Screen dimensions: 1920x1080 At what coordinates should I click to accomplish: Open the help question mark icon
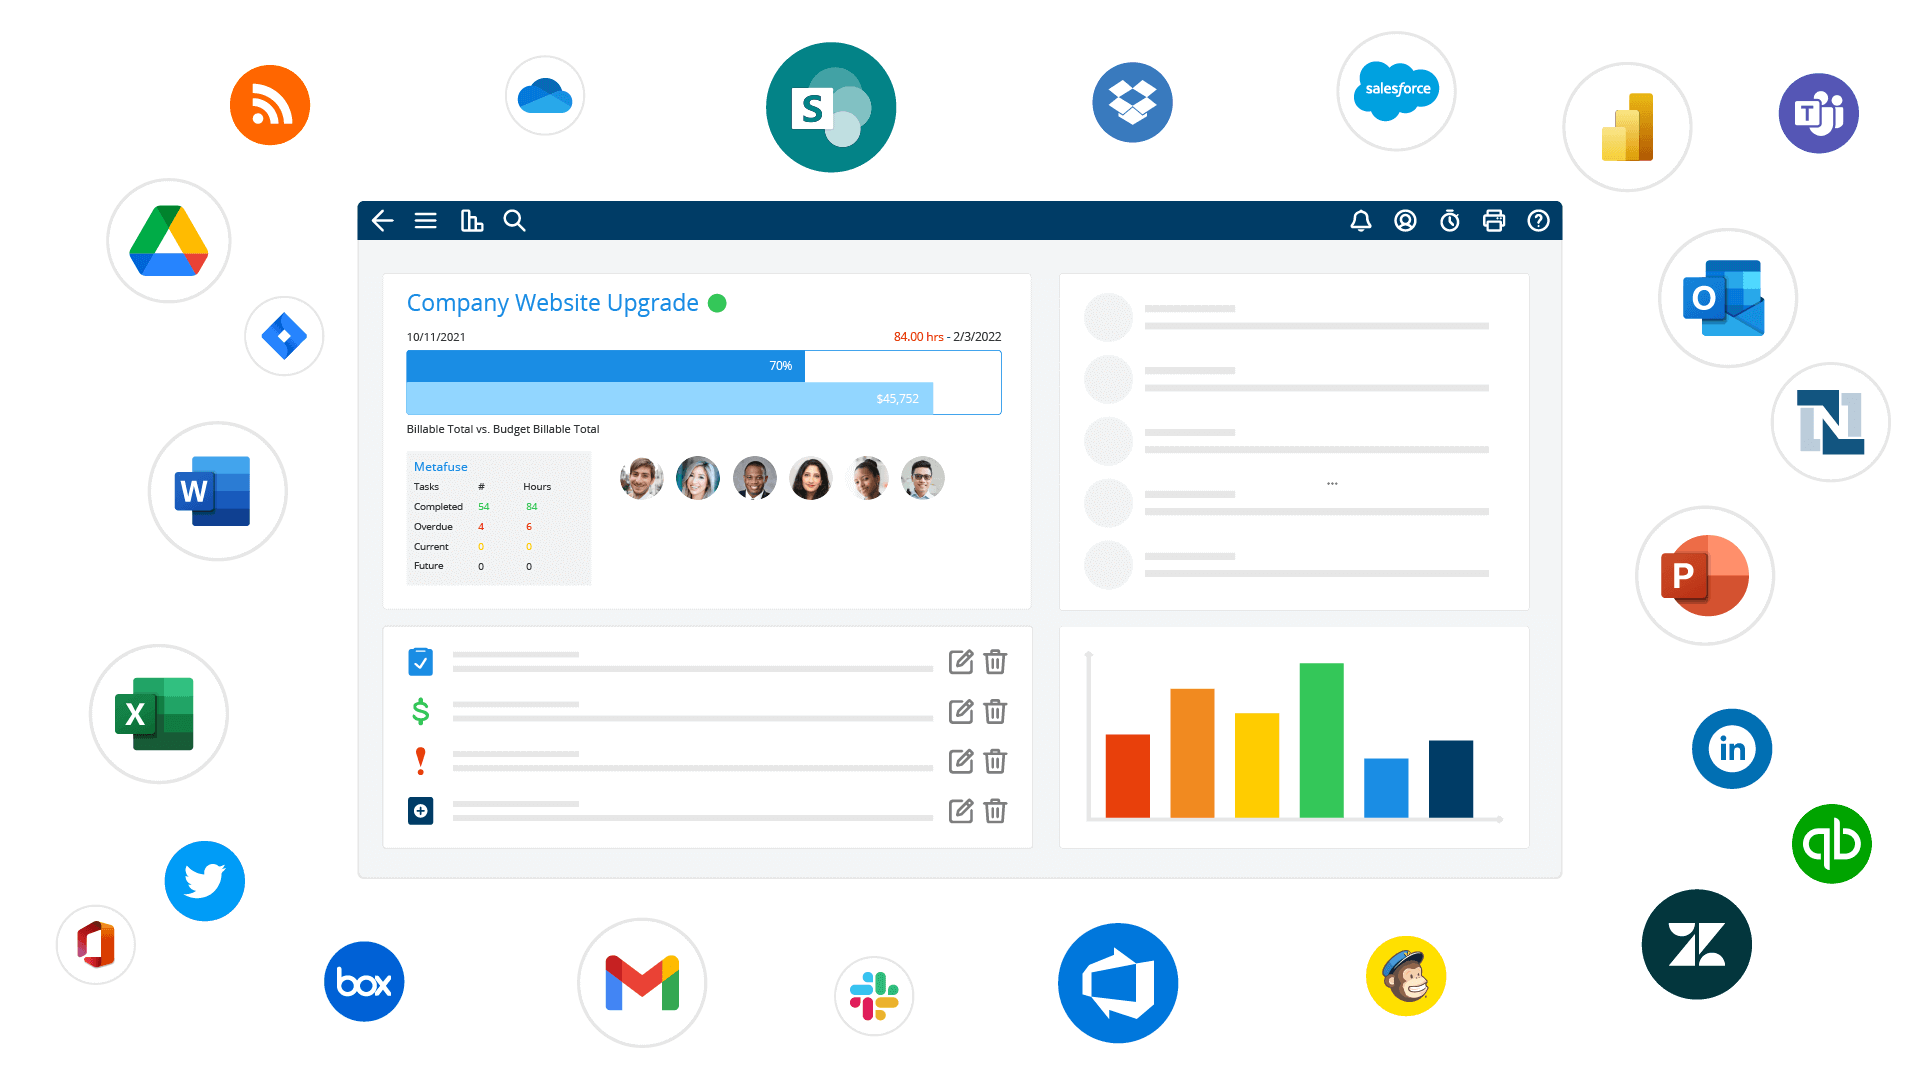pyautogui.click(x=1538, y=220)
